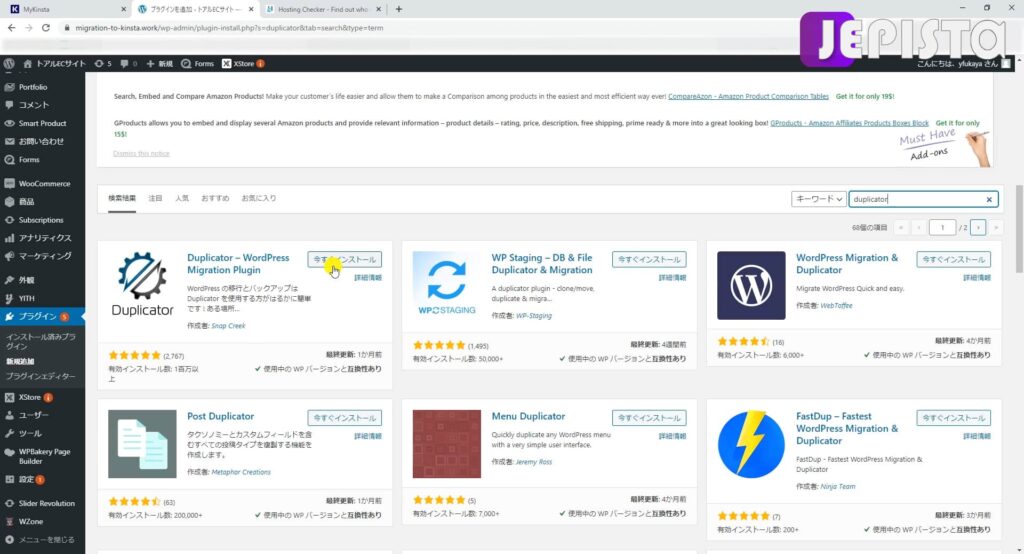Install FastDup plugin now
Screen dimensions: 1024x554
click(x=953, y=417)
